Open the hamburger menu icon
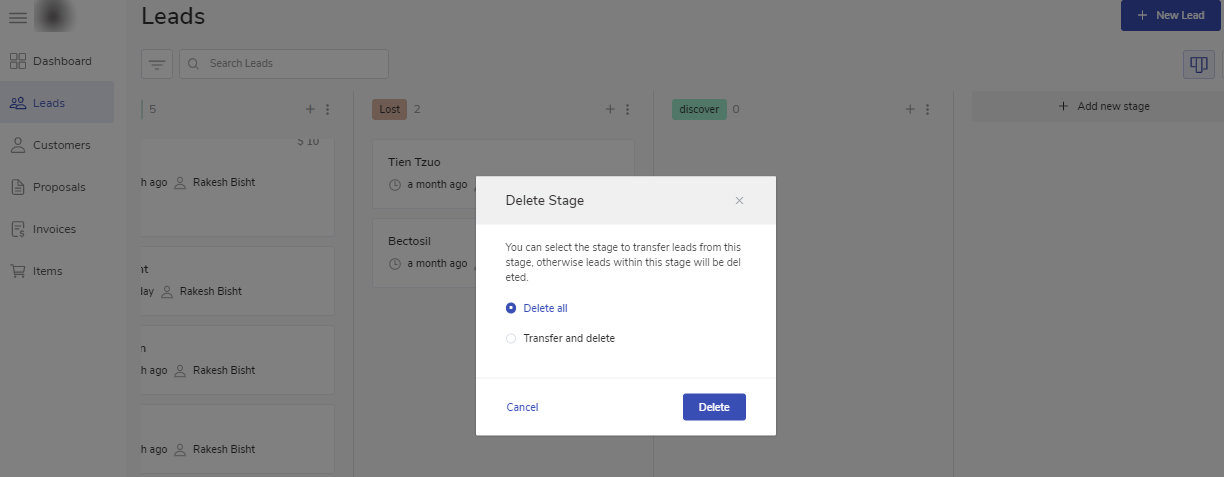 click(x=18, y=18)
